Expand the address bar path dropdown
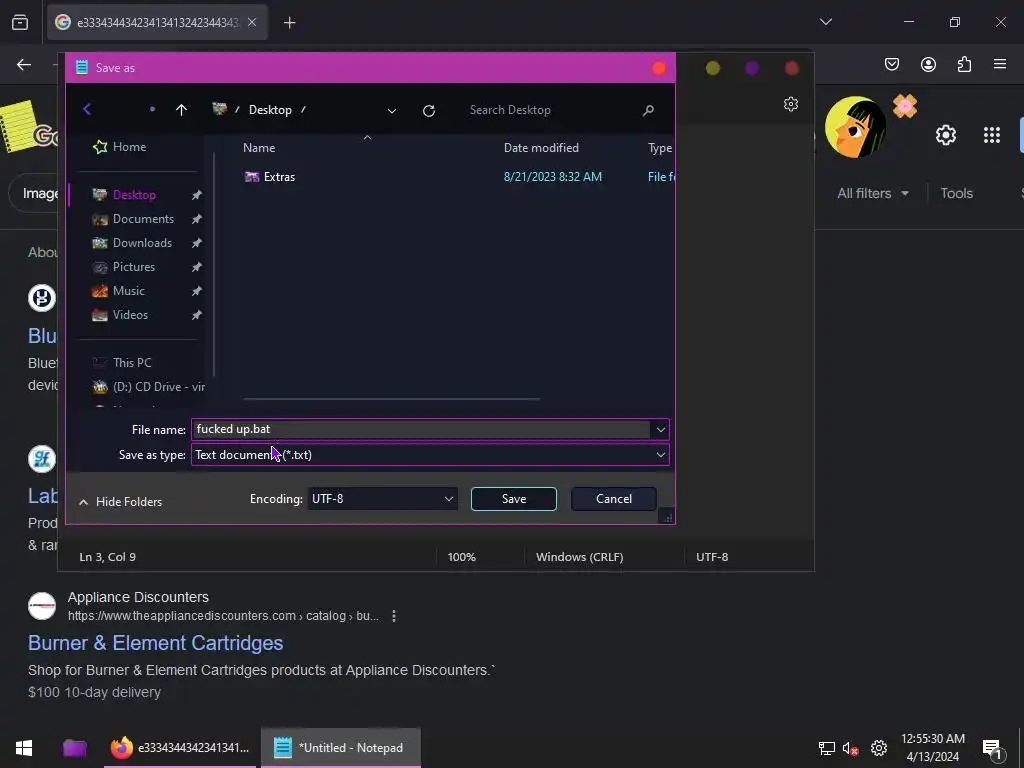Image resolution: width=1024 pixels, height=768 pixels. point(392,111)
